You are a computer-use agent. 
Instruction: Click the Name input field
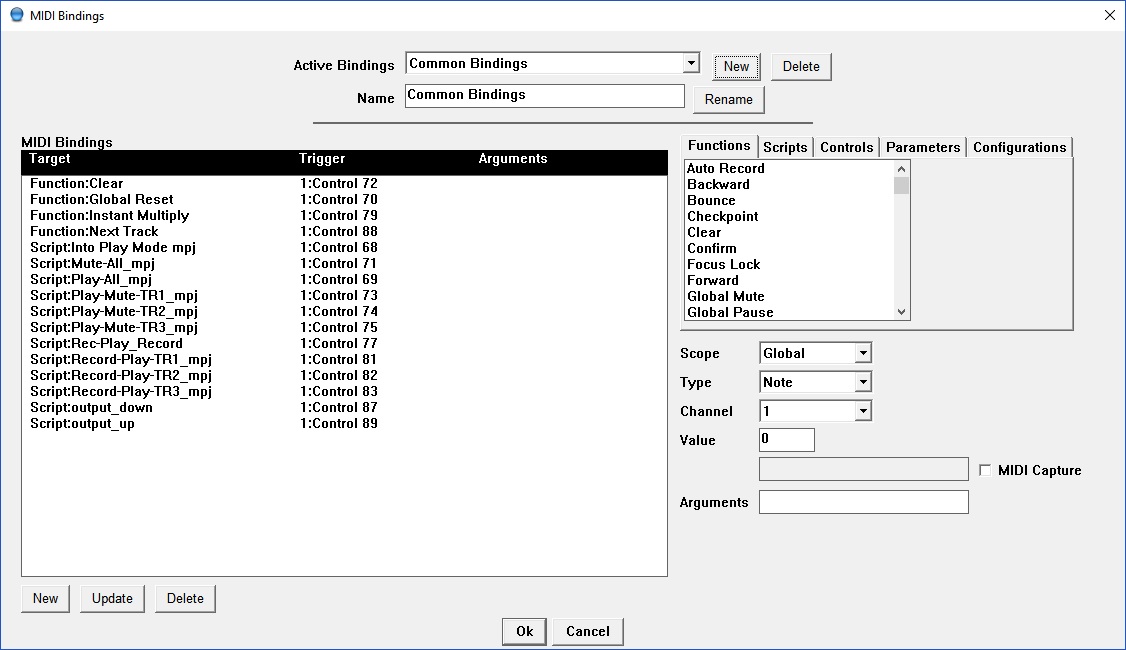pyautogui.click(x=544, y=96)
